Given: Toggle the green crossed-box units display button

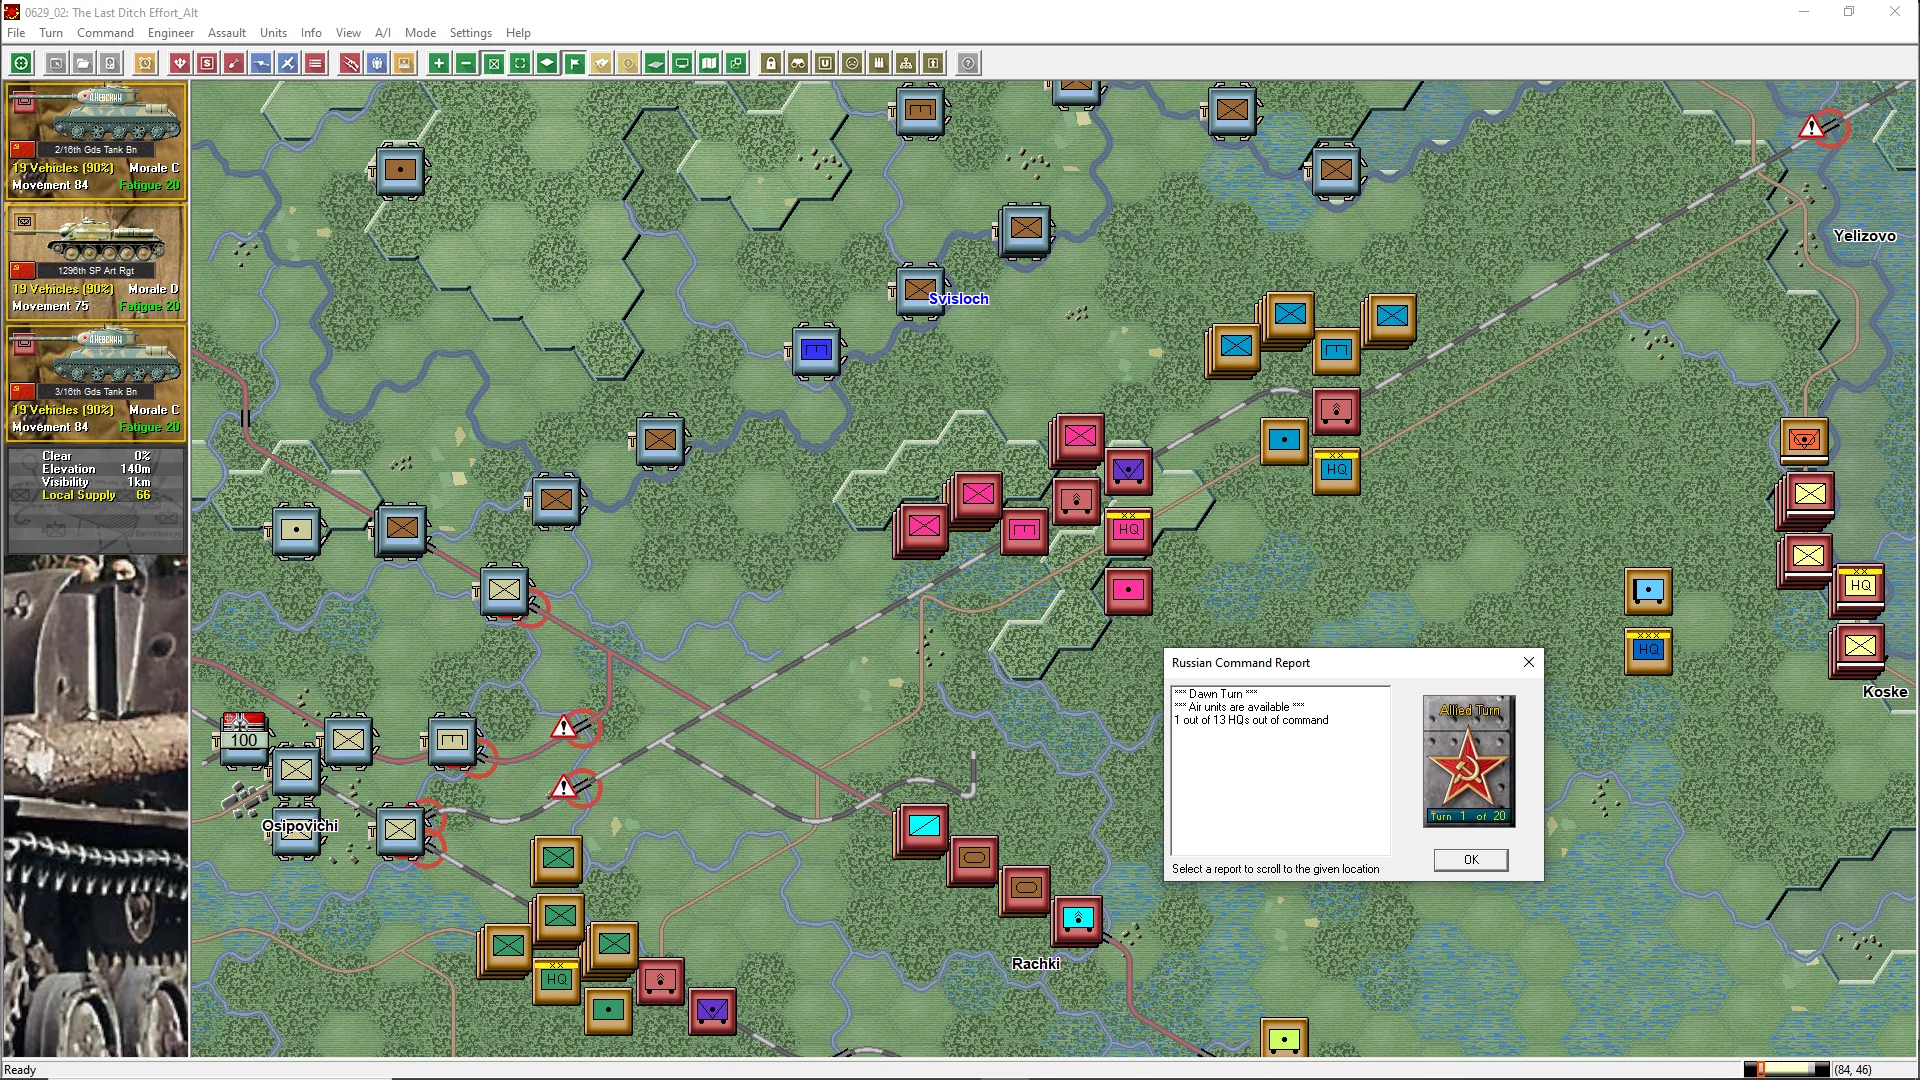Looking at the screenshot, I should click(x=493, y=64).
